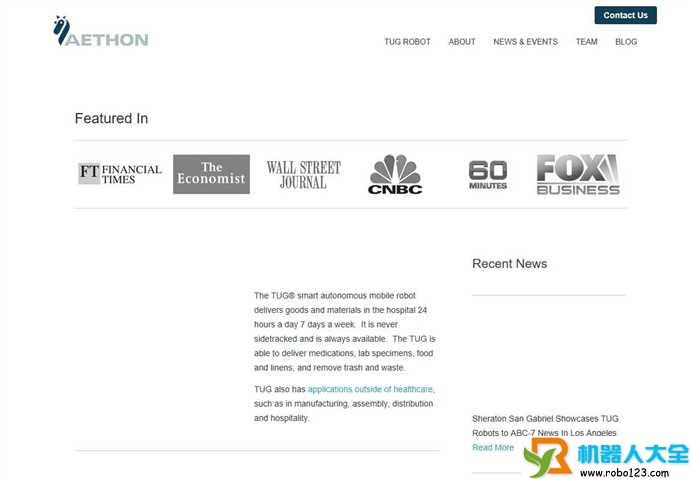This screenshot has height=479, width=691.
Task: Click the 'Featured In' heading
Action: [x=111, y=118]
